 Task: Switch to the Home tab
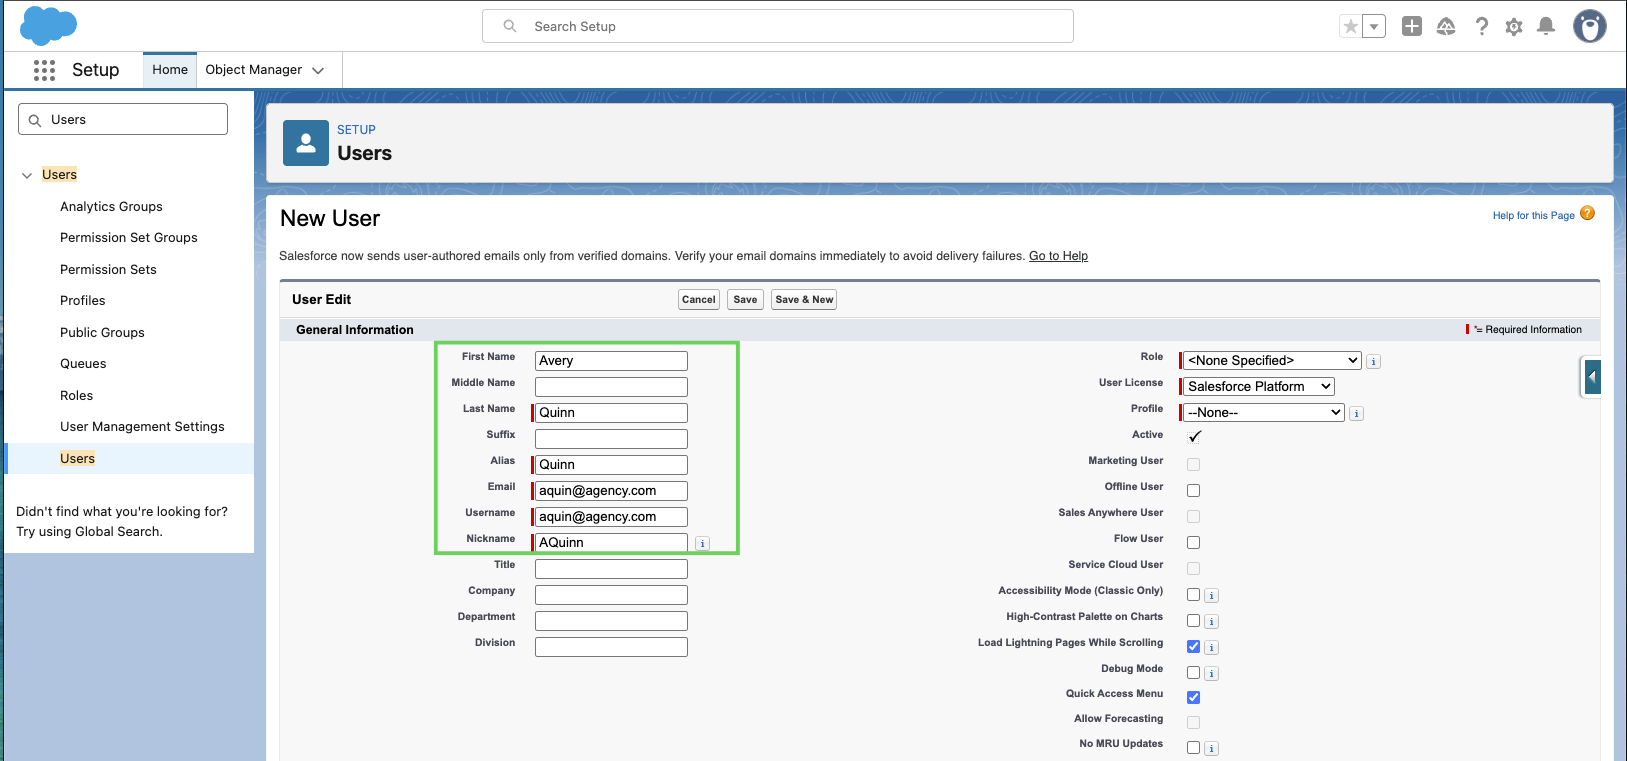170,70
